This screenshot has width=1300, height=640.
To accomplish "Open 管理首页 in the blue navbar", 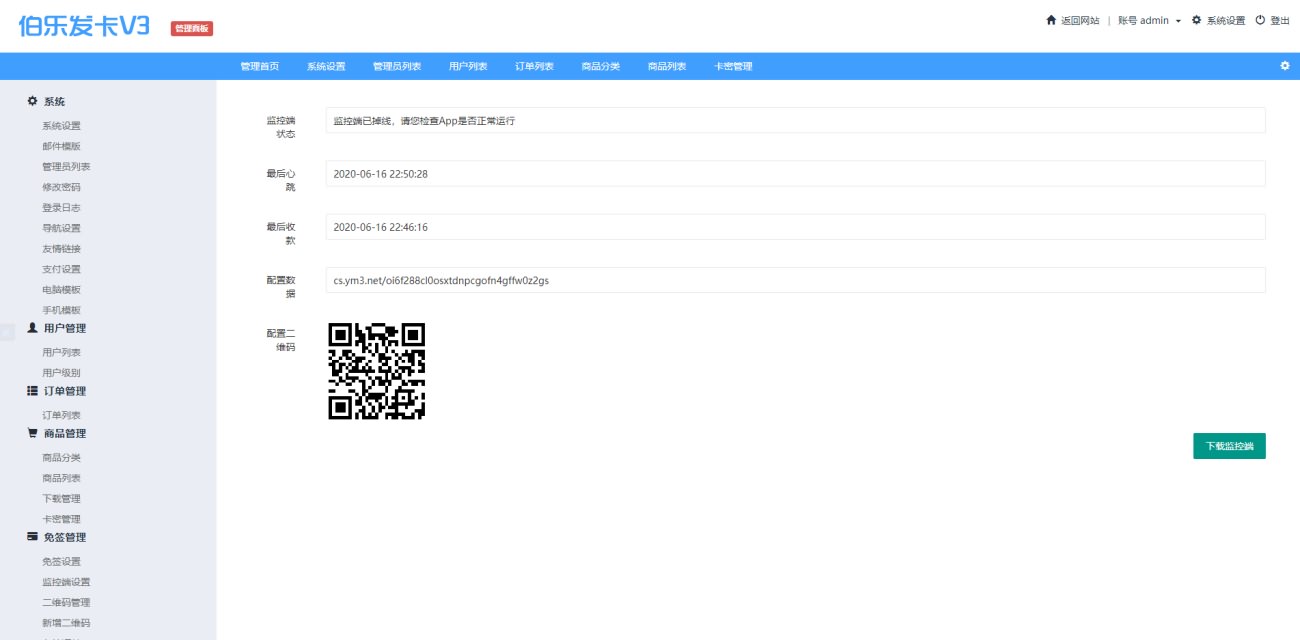I will (260, 66).
